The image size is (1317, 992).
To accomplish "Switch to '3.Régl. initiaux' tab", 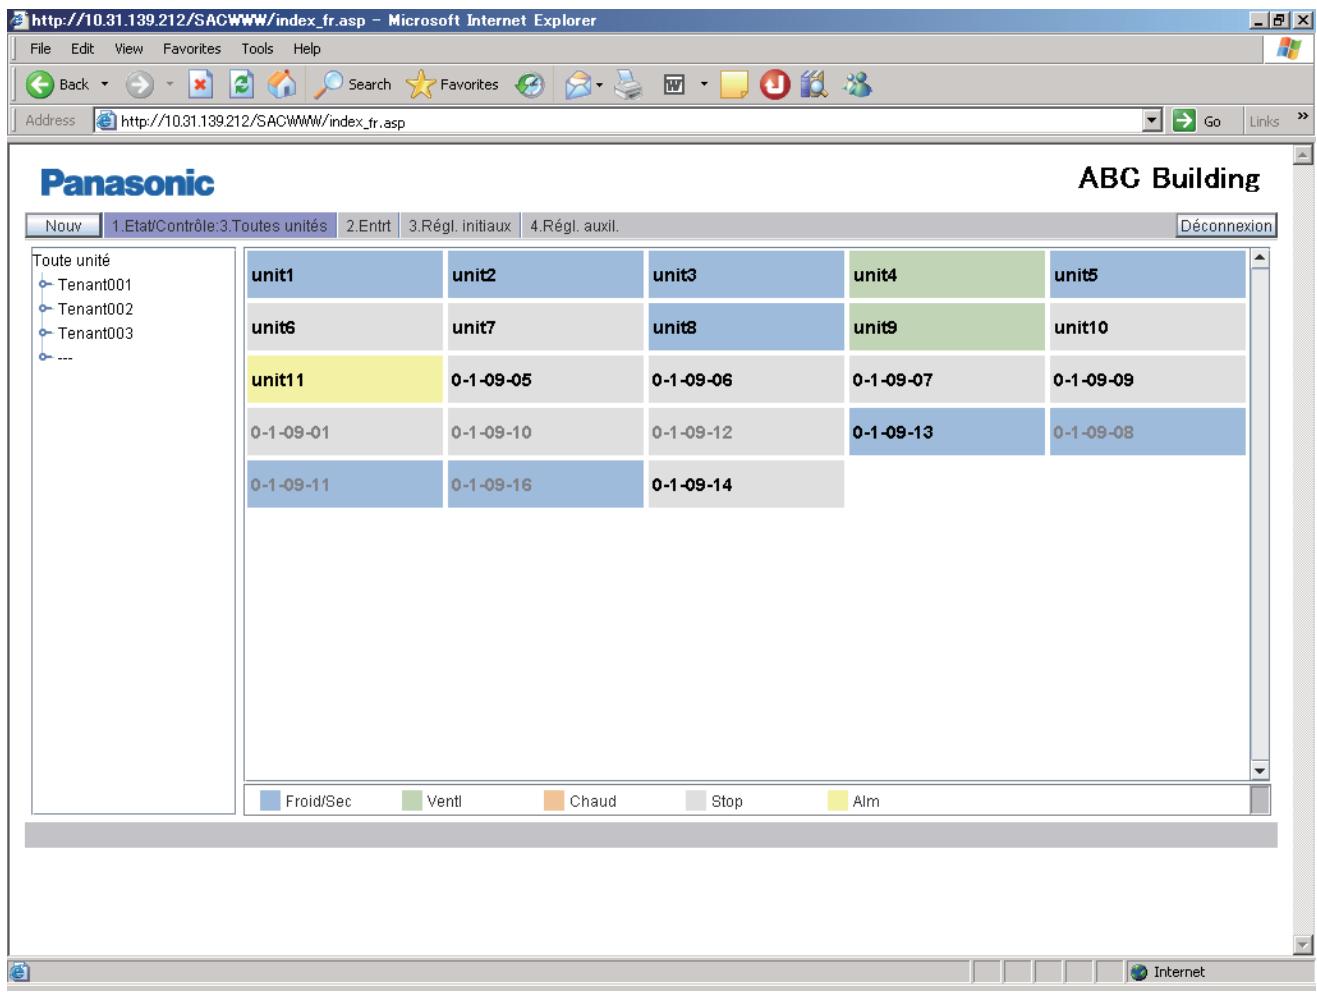I will point(460,226).
